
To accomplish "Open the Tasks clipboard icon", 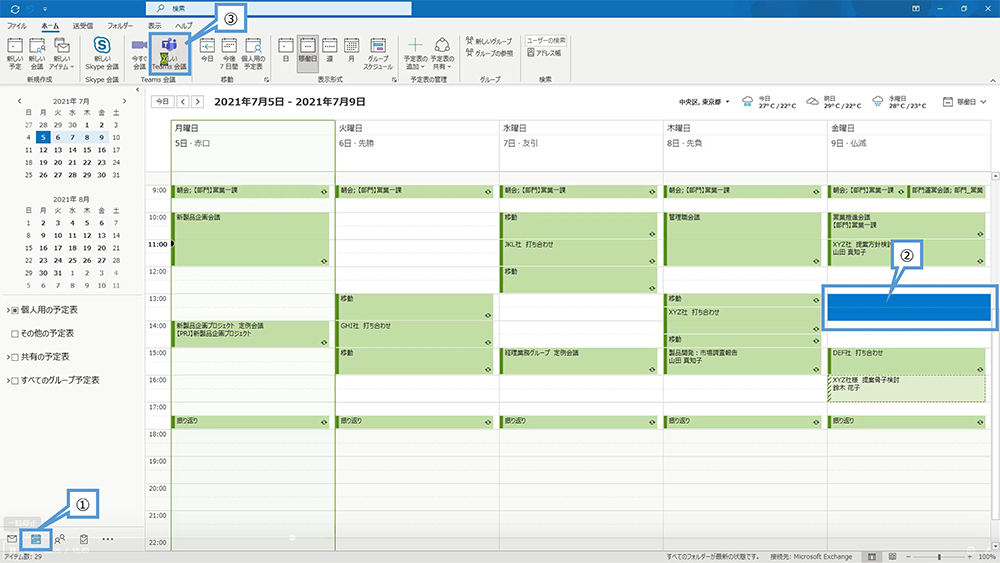I will click(x=84, y=539).
